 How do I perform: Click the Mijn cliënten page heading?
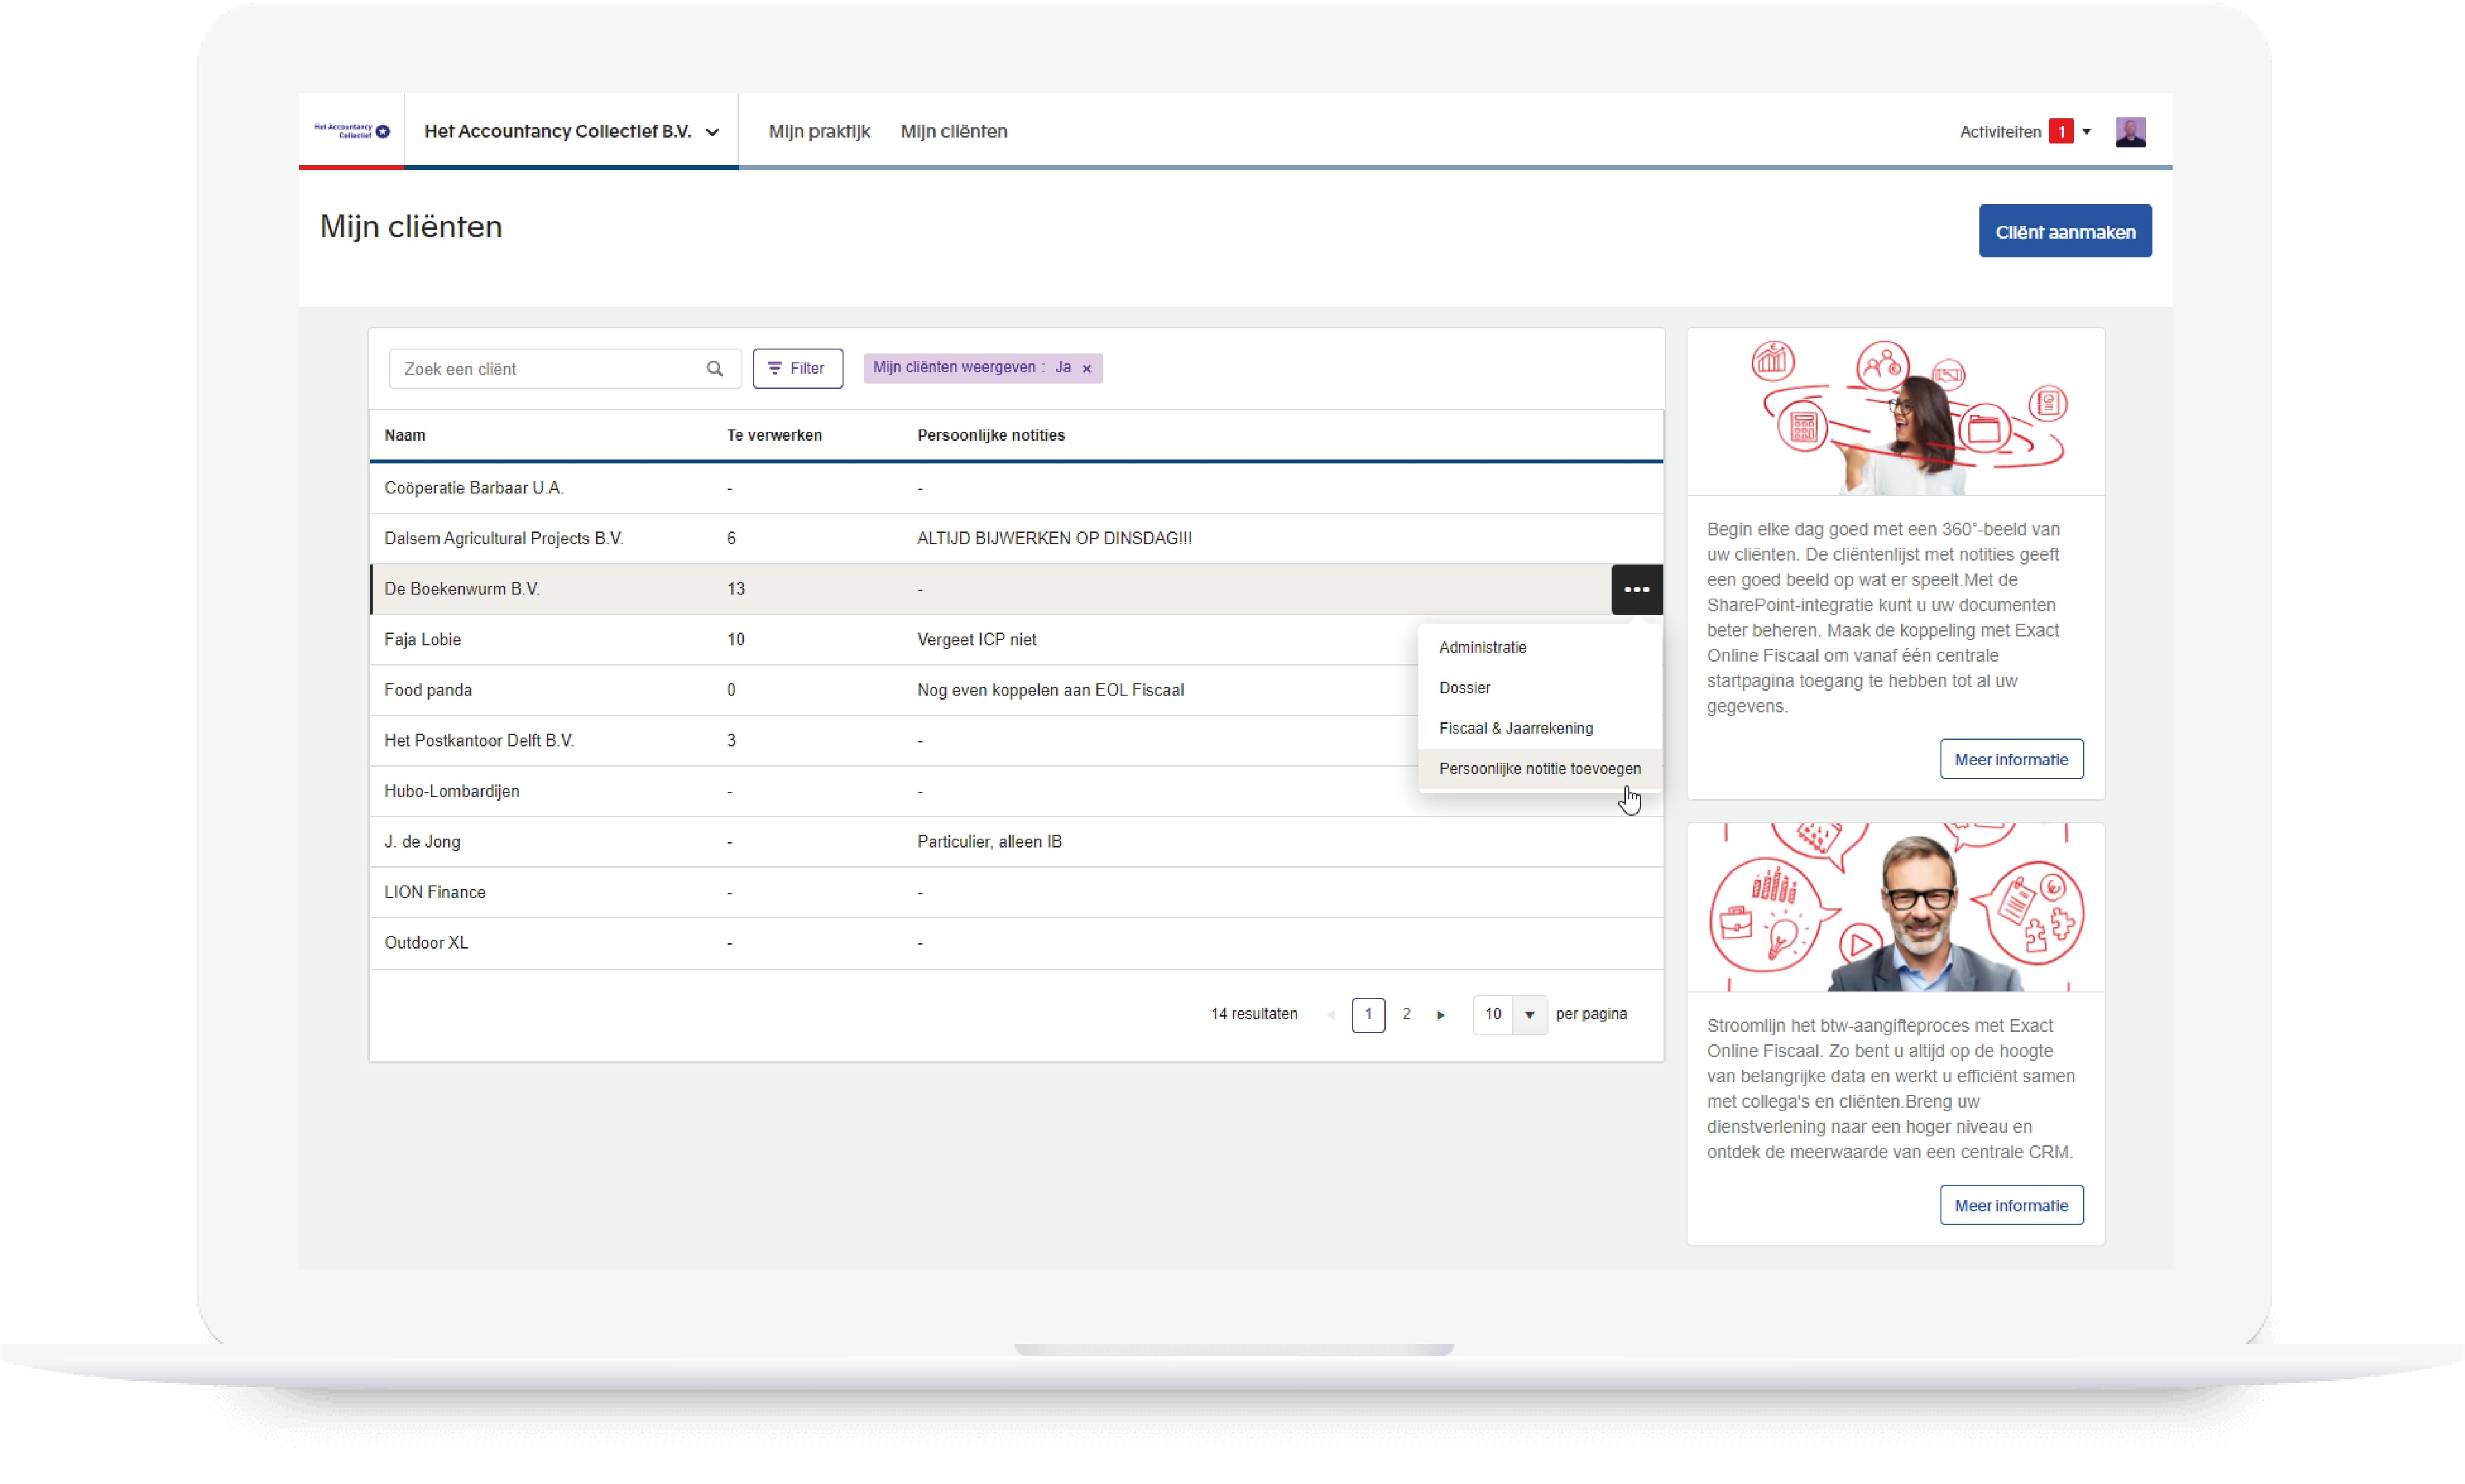[x=411, y=227]
